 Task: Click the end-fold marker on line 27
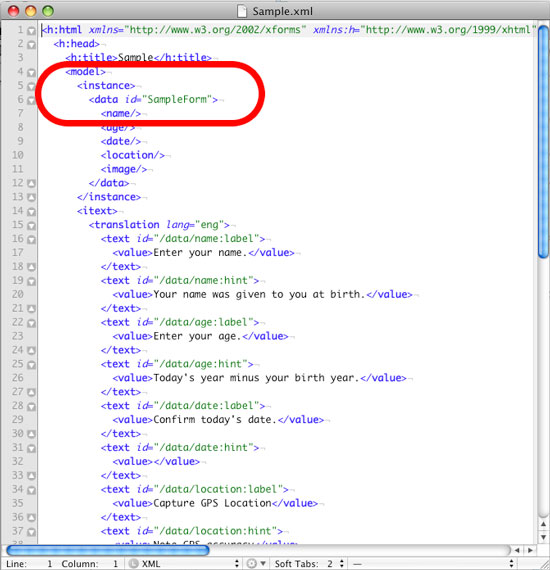[x=32, y=393]
